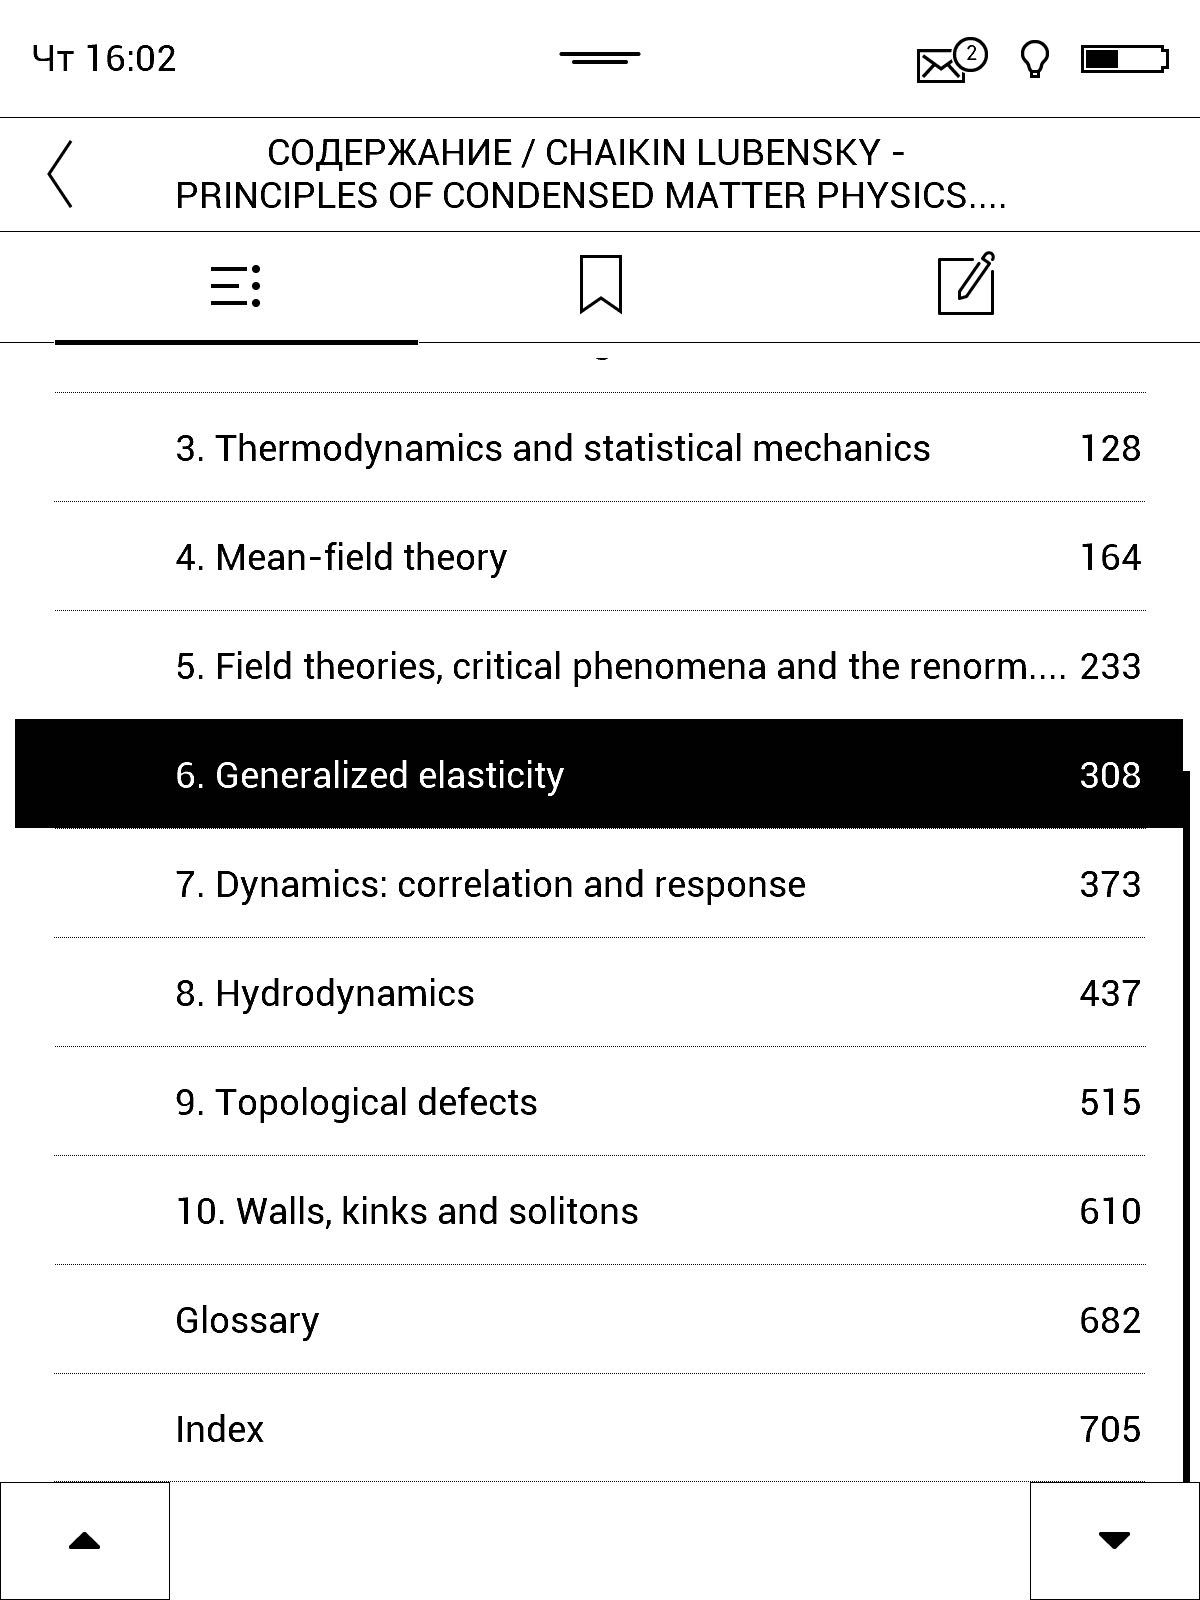The height and width of the screenshot is (1600, 1200).
Task: Open chapter 8 Hydrodynamics
Action: coord(600,993)
